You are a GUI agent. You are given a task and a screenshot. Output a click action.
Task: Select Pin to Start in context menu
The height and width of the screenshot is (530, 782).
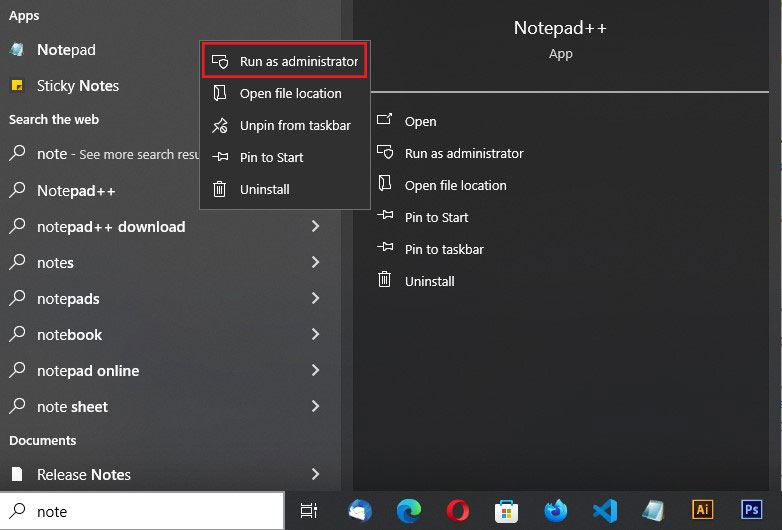285,158
